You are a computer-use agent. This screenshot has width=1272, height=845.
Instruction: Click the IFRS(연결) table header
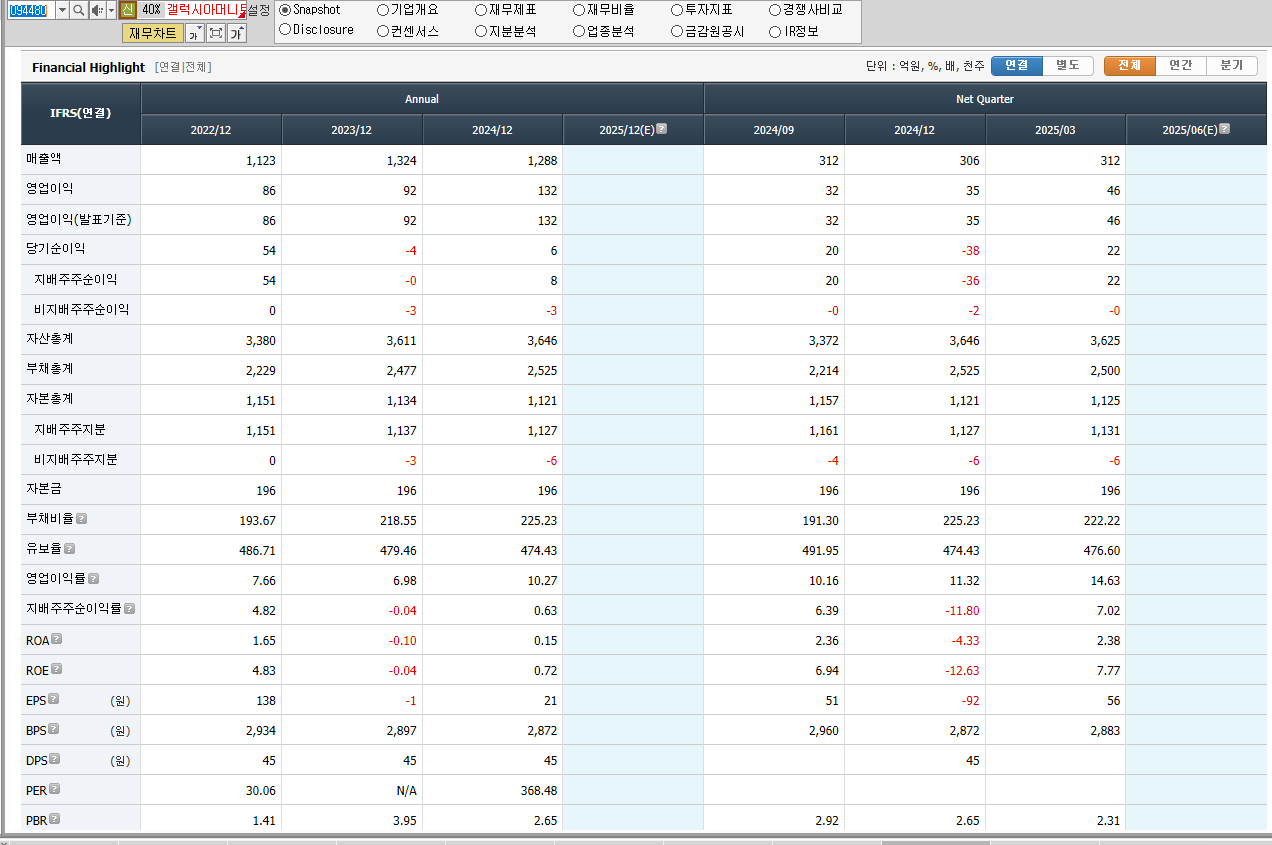[80, 113]
